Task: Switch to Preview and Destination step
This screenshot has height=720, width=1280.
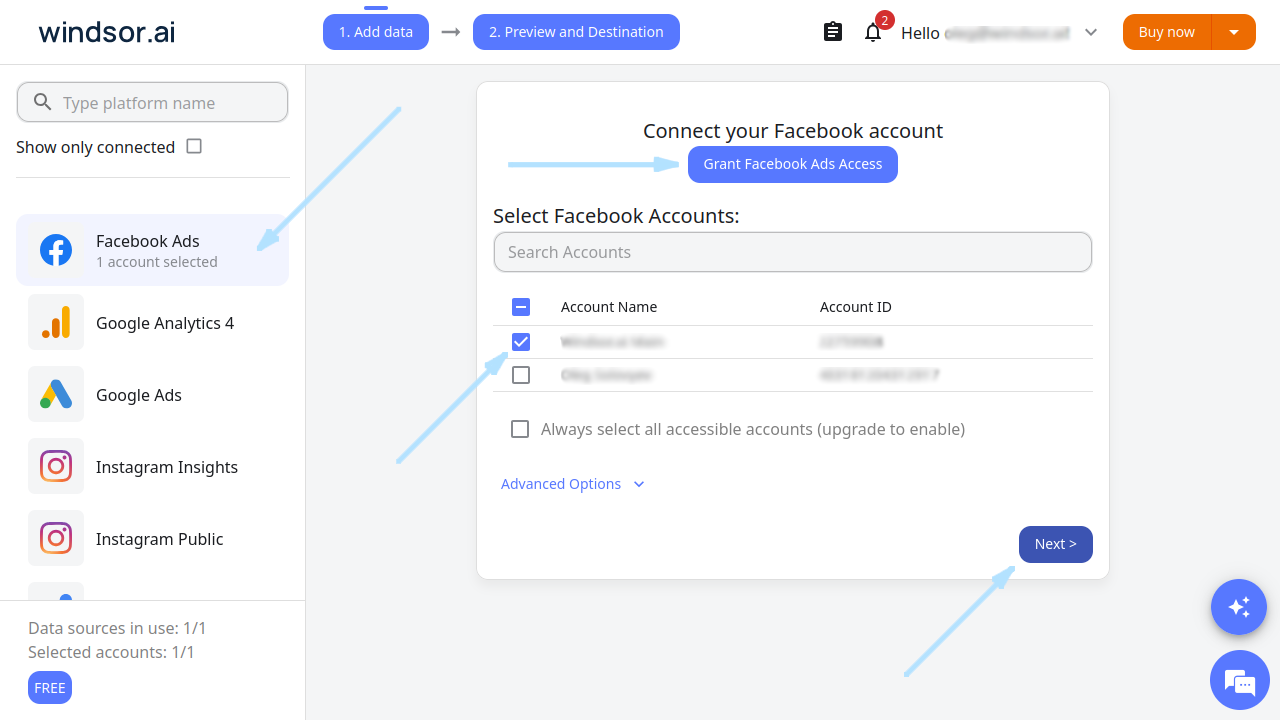Action: click(x=576, y=32)
